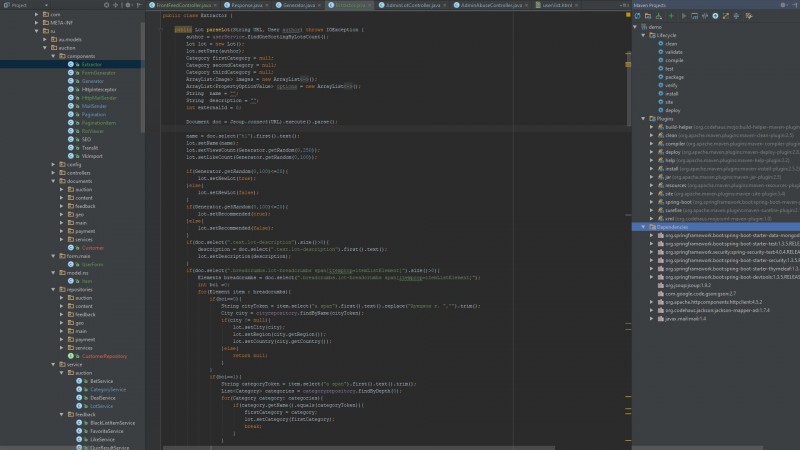Switch to AdminAbuseController.java tab
Image resolution: width=800 pixels, height=450 pixels.
(x=491, y=5)
